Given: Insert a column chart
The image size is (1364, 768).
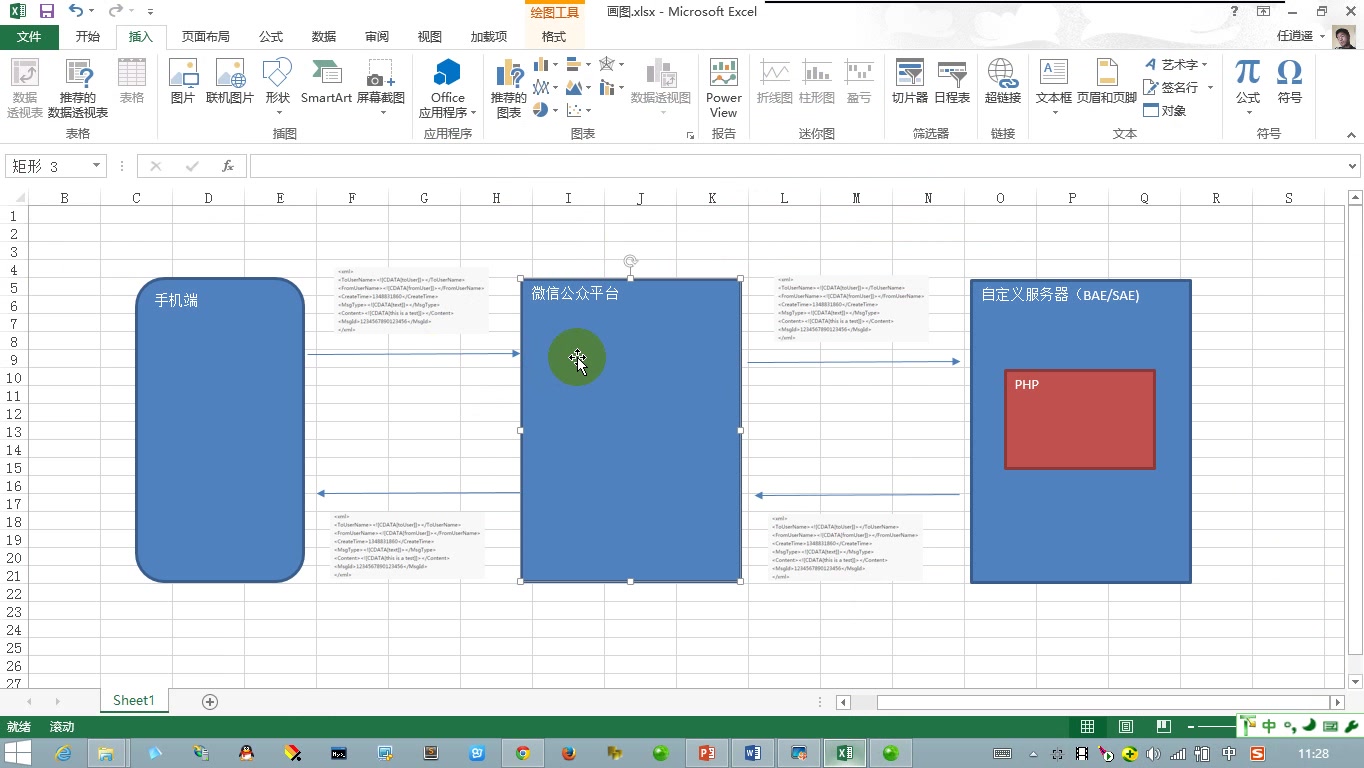Looking at the screenshot, I should (x=545, y=64).
